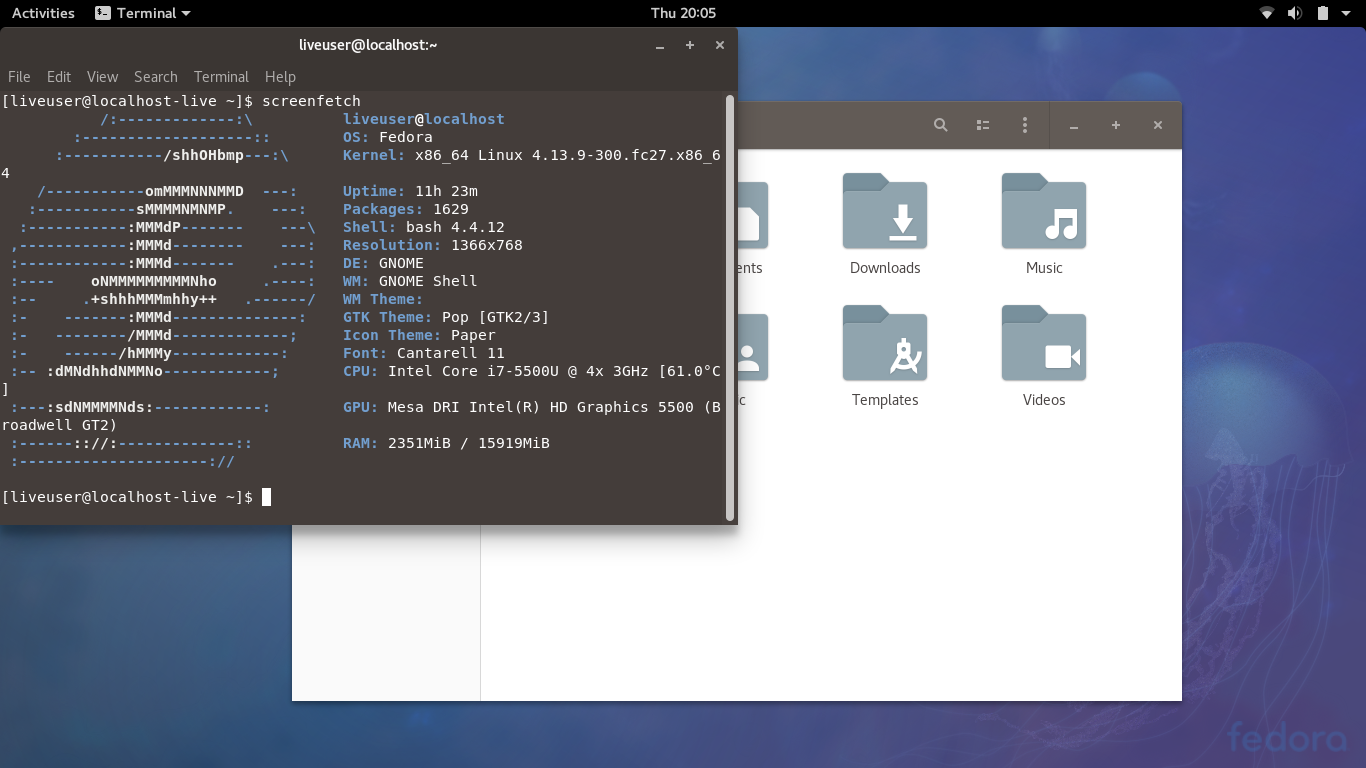Image resolution: width=1366 pixels, height=768 pixels.
Task: Maximize the terminal window
Action: [690, 45]
